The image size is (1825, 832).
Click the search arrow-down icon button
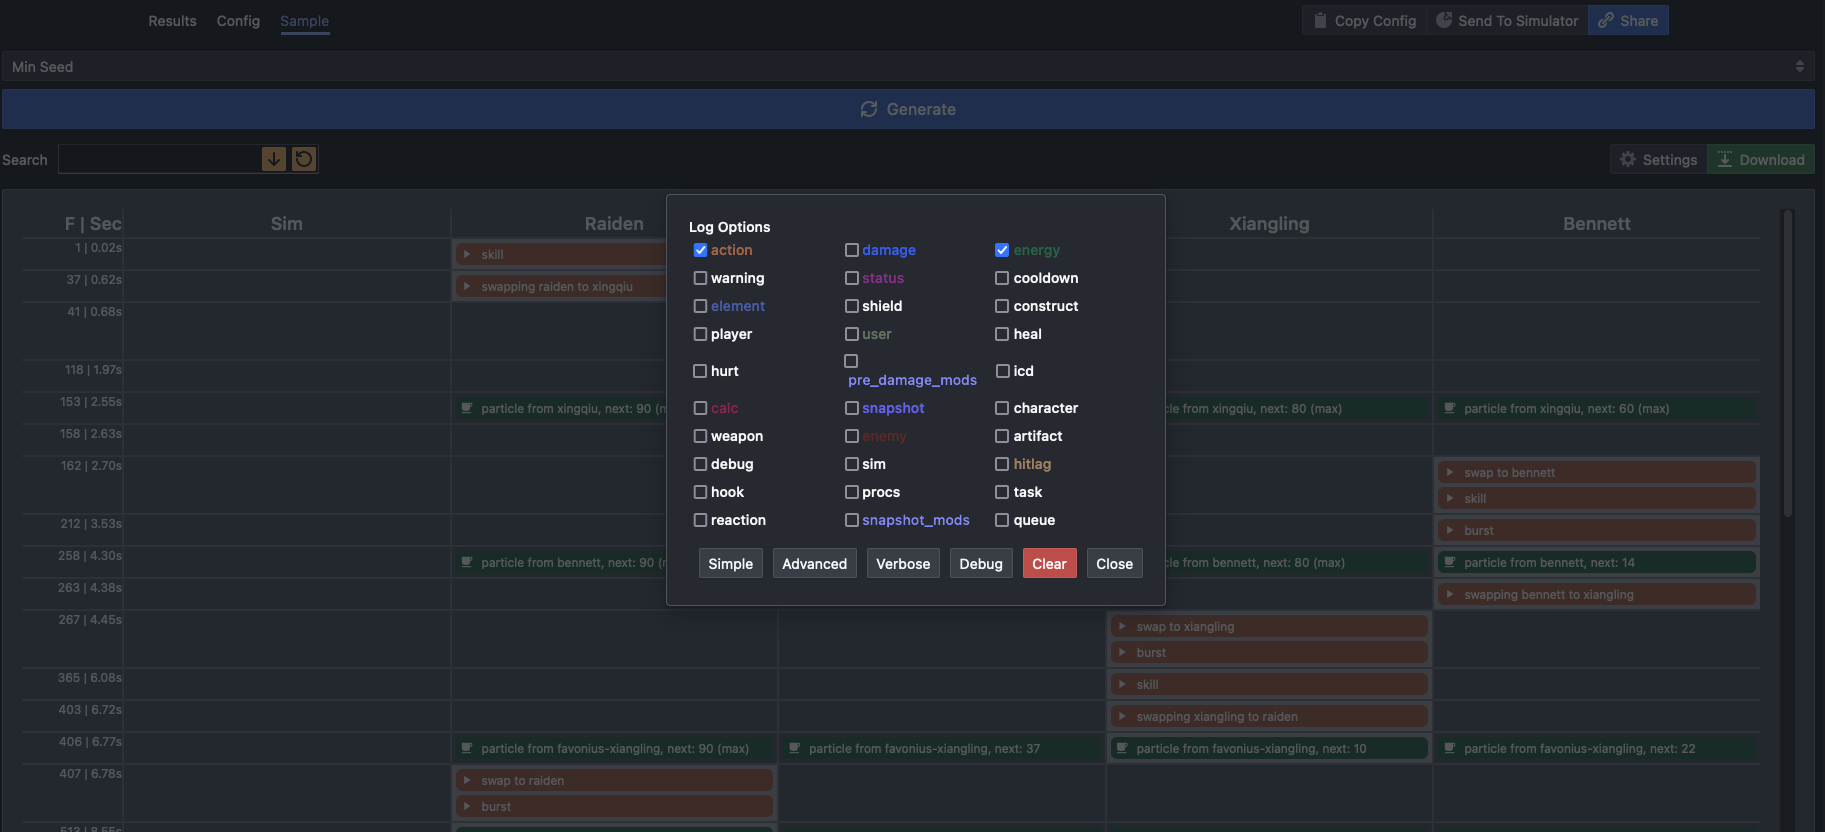click(274, 159)
